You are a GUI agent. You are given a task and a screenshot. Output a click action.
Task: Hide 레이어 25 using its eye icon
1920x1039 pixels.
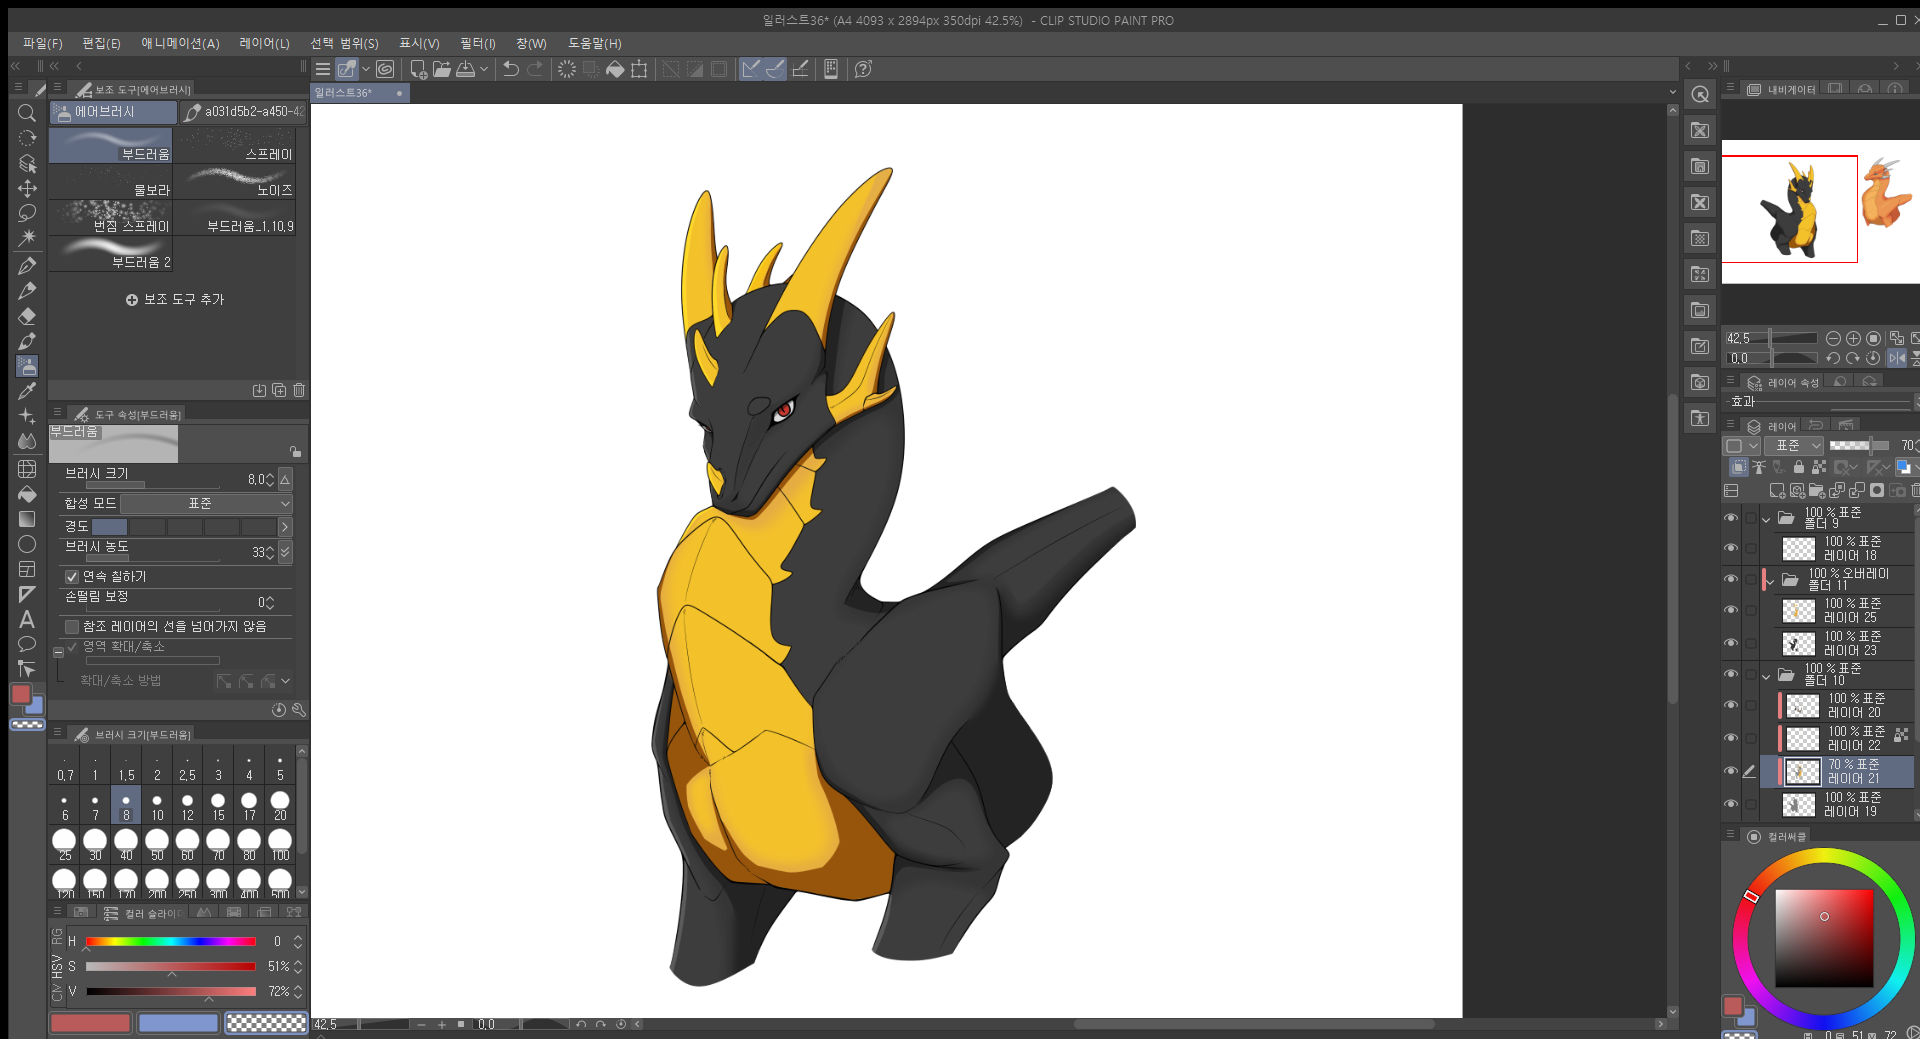point(1731,610)
